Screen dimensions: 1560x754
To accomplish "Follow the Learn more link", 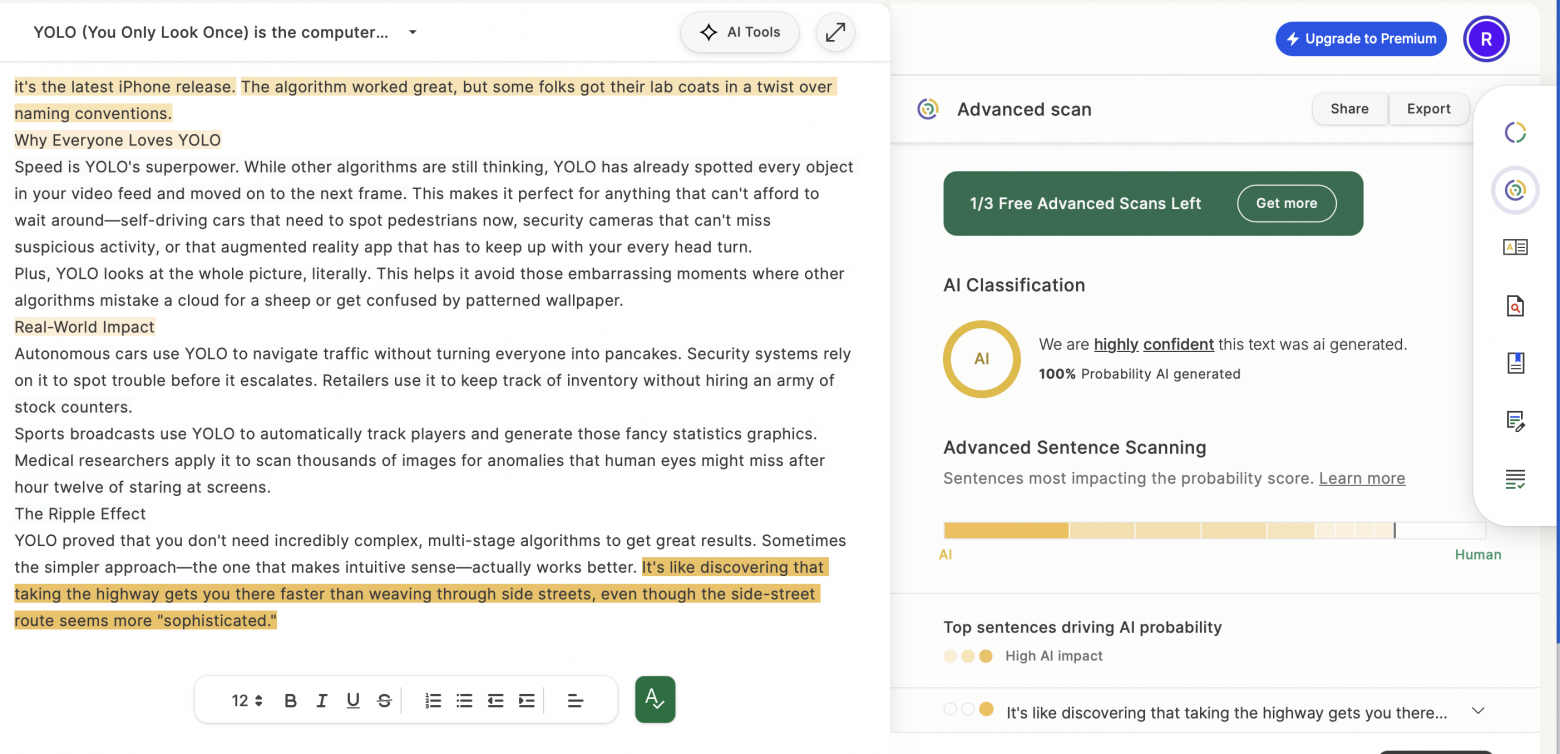I will tap(1361, 478).
